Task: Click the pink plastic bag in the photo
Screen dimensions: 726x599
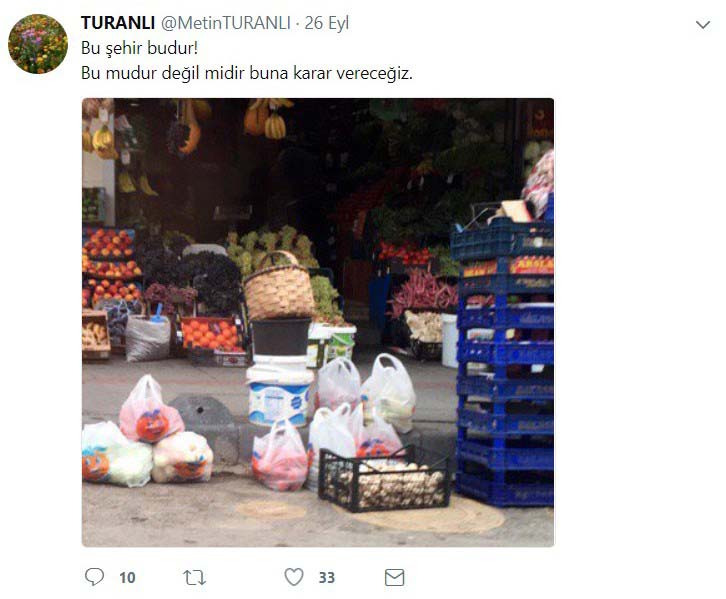Action: 151,409
